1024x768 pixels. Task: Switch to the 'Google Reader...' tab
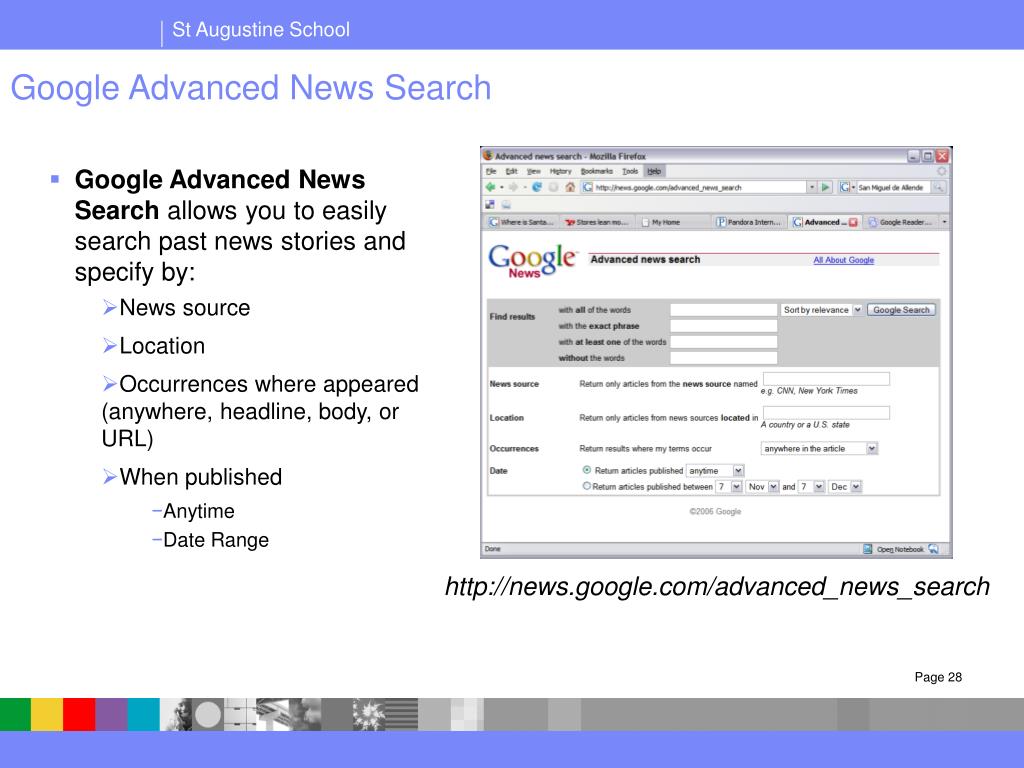click(901, 223)
